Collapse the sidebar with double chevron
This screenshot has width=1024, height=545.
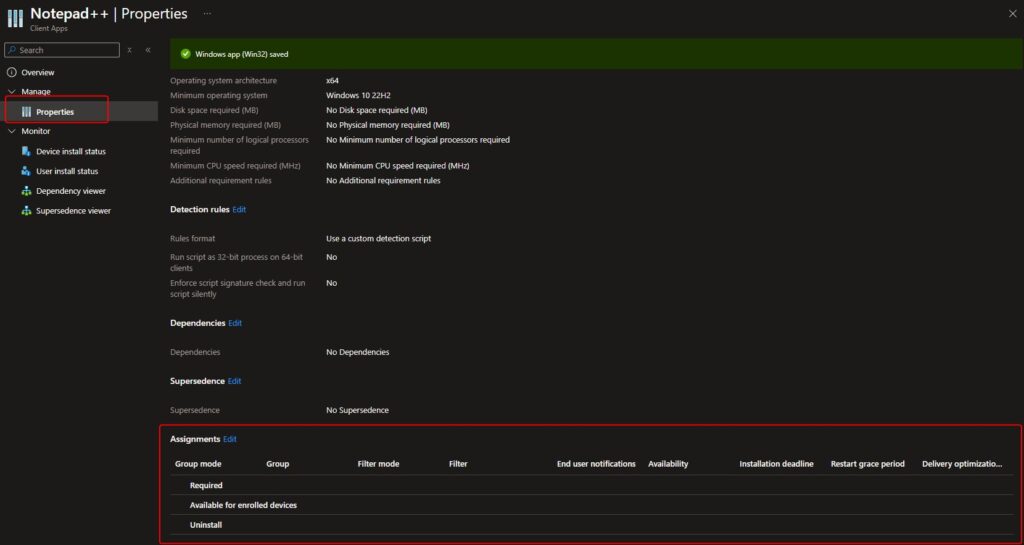pyautogui.click(x=148, y=50)
